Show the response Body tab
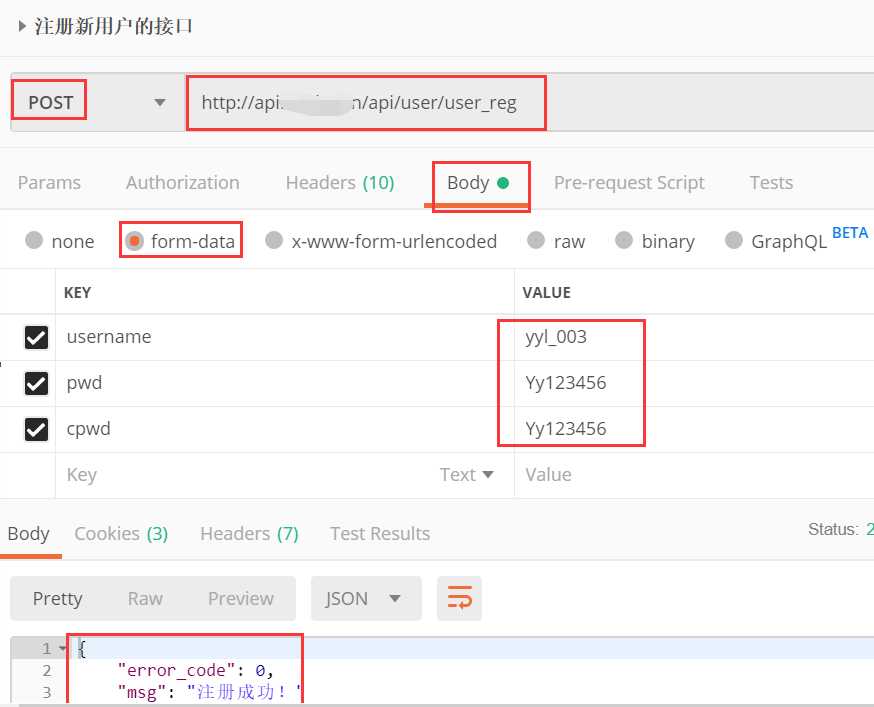This screenshot has height=707, width=874. (28, 534)
